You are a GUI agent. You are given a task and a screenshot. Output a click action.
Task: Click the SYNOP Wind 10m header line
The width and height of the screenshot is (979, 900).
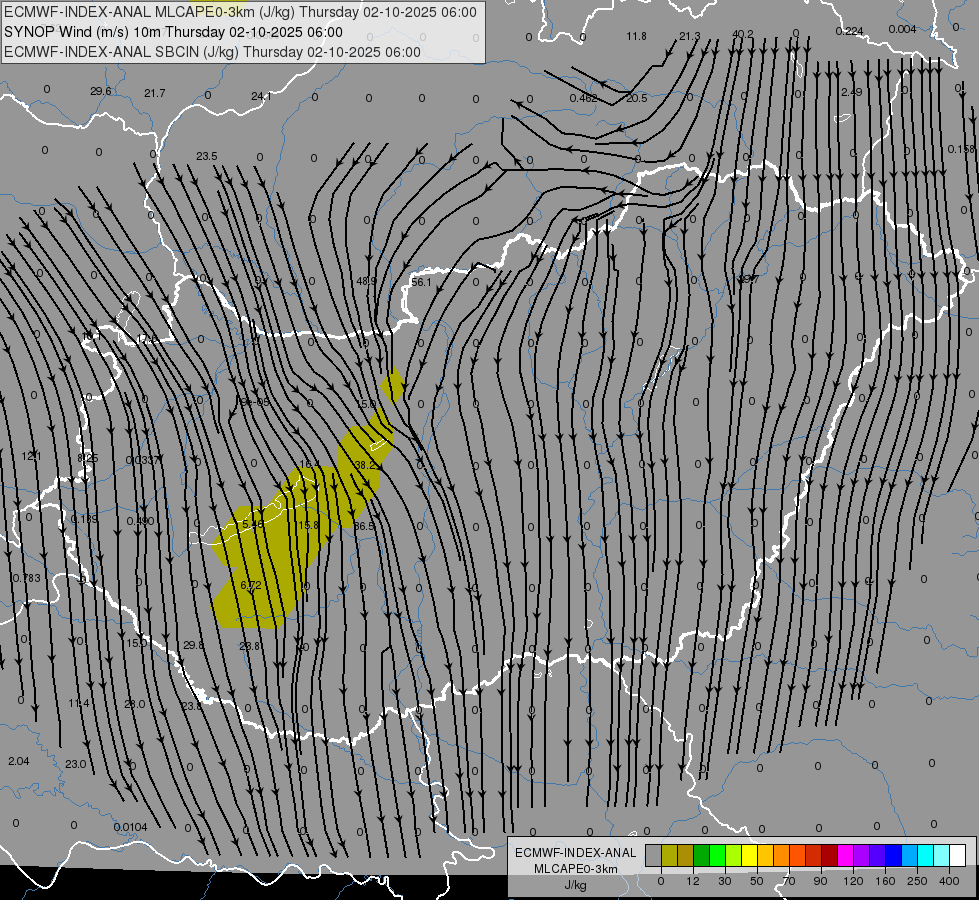click(173, 32)
